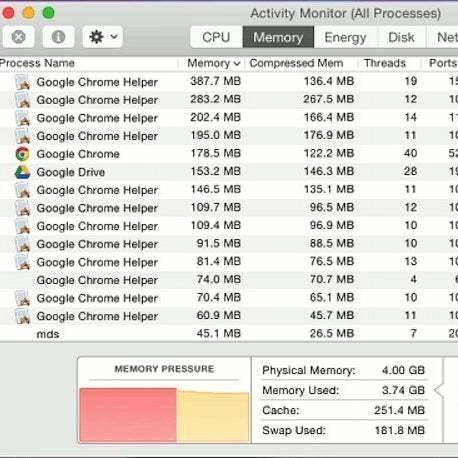The height and width of the screenshot is (458, 458).
Task: Click the Google Chrome app icon
Action: tap(23, 154)
